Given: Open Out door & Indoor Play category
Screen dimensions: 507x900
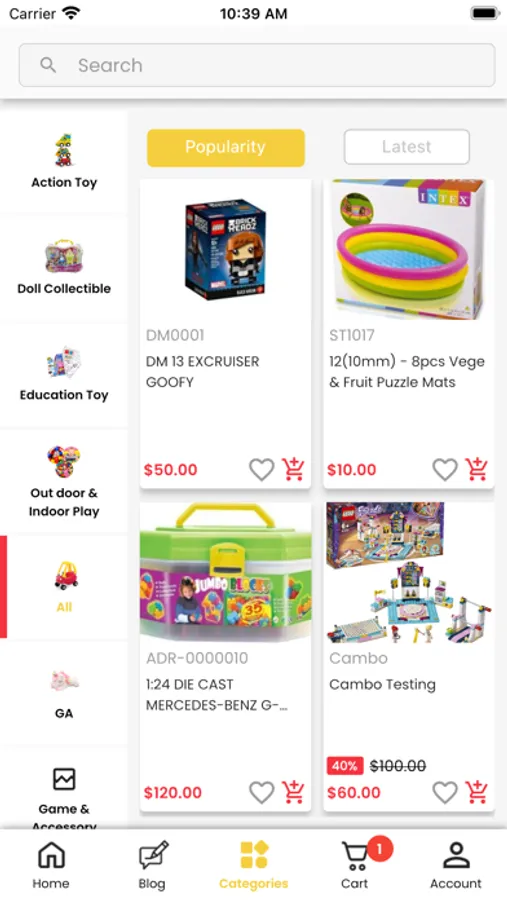Looking at the screenshot, I should 64,481.
